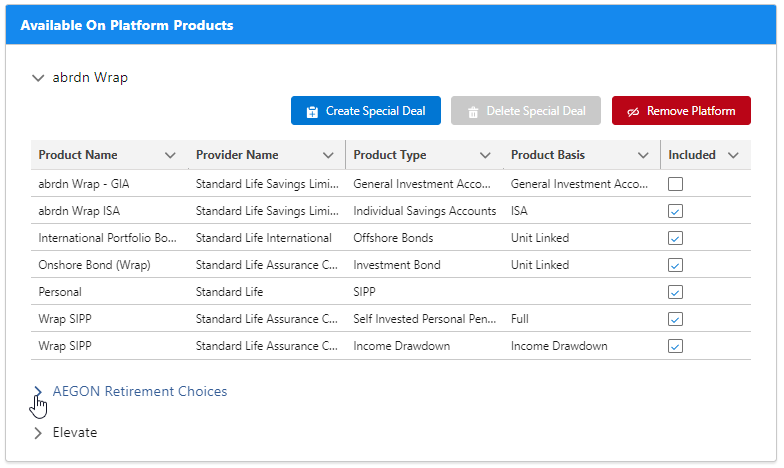Click the Remove Platform button

pyautogui.click(x=681, y=111)
